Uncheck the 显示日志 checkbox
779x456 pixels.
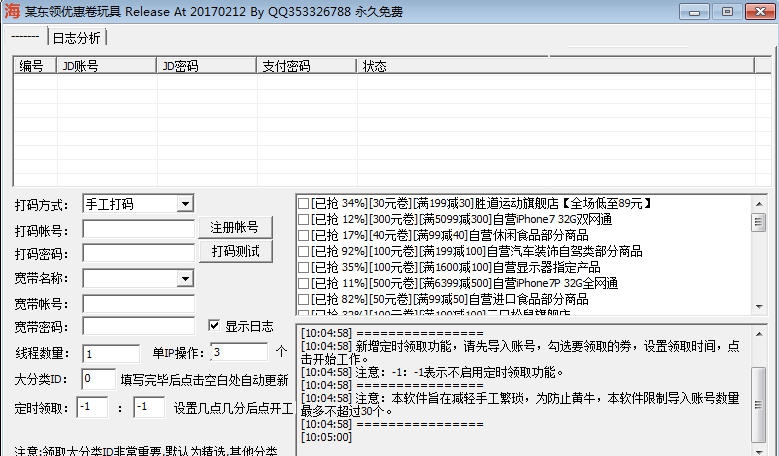pyautogui.click(x=214, y=326)
